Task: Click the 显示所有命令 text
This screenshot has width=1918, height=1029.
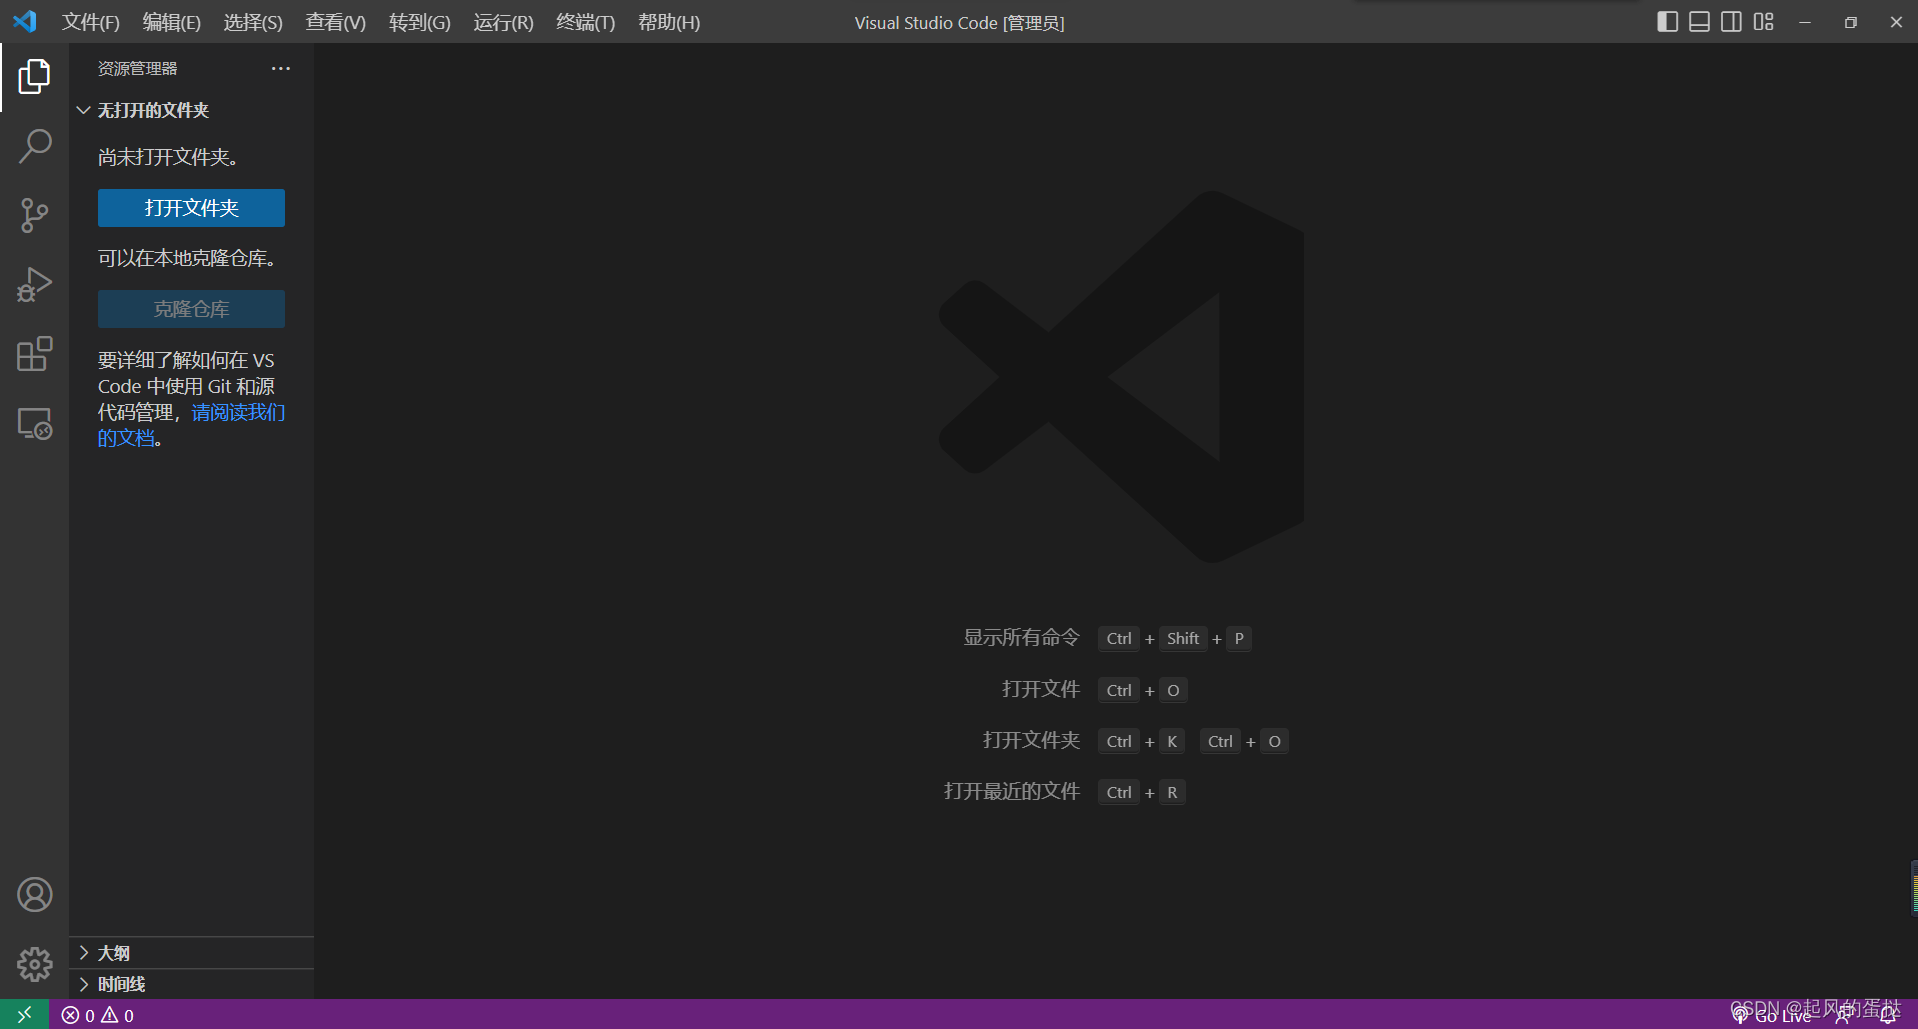Action: 1021,638
